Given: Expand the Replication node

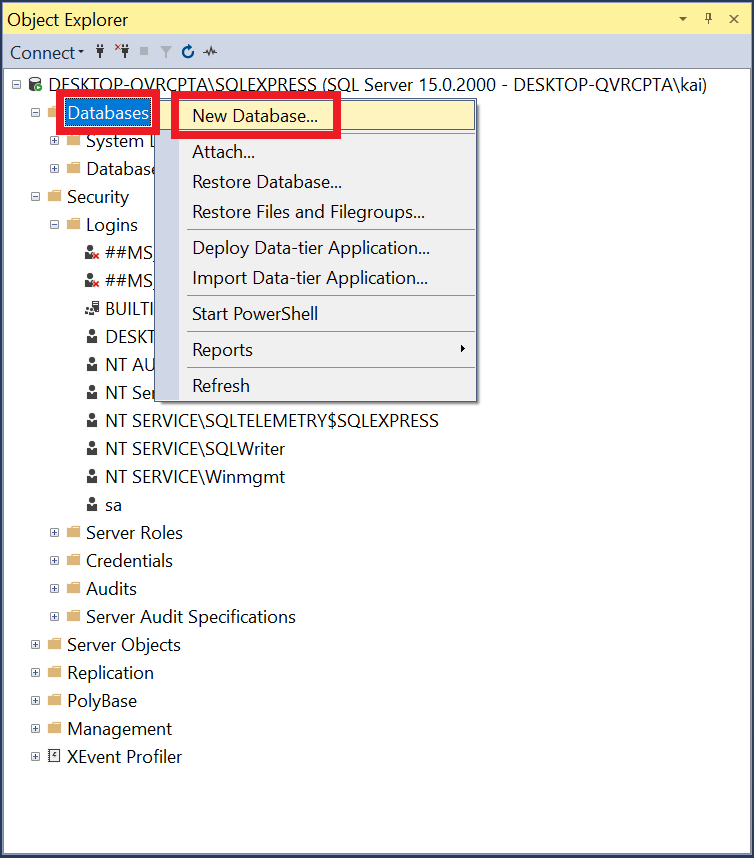Looking at the screenshot, I should pyautogui.click(x=36, y=673).
